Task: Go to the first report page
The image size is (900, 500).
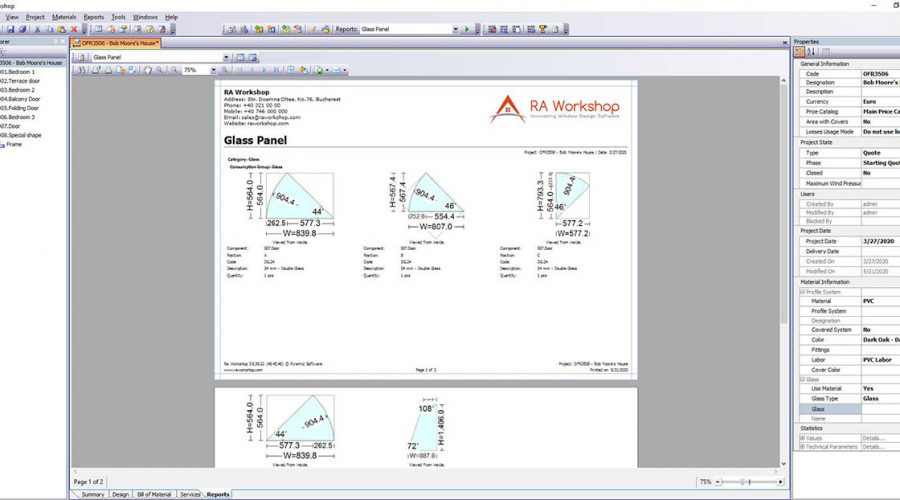Action: [238, 70]
